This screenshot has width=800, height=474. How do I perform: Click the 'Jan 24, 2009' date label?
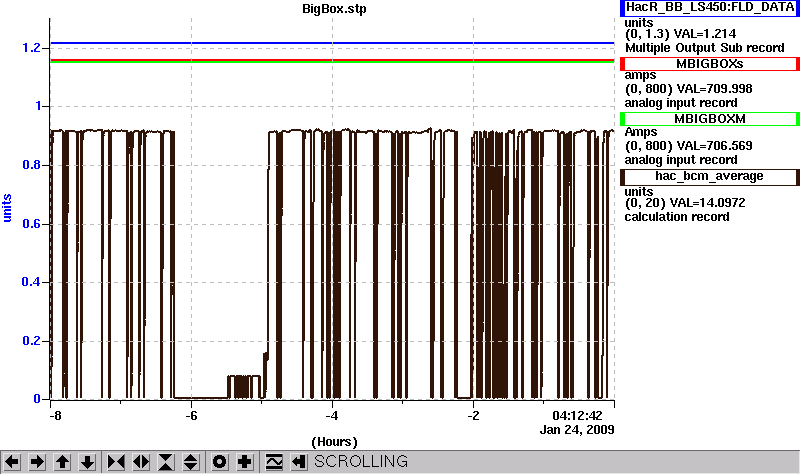(x=577, y=430)
